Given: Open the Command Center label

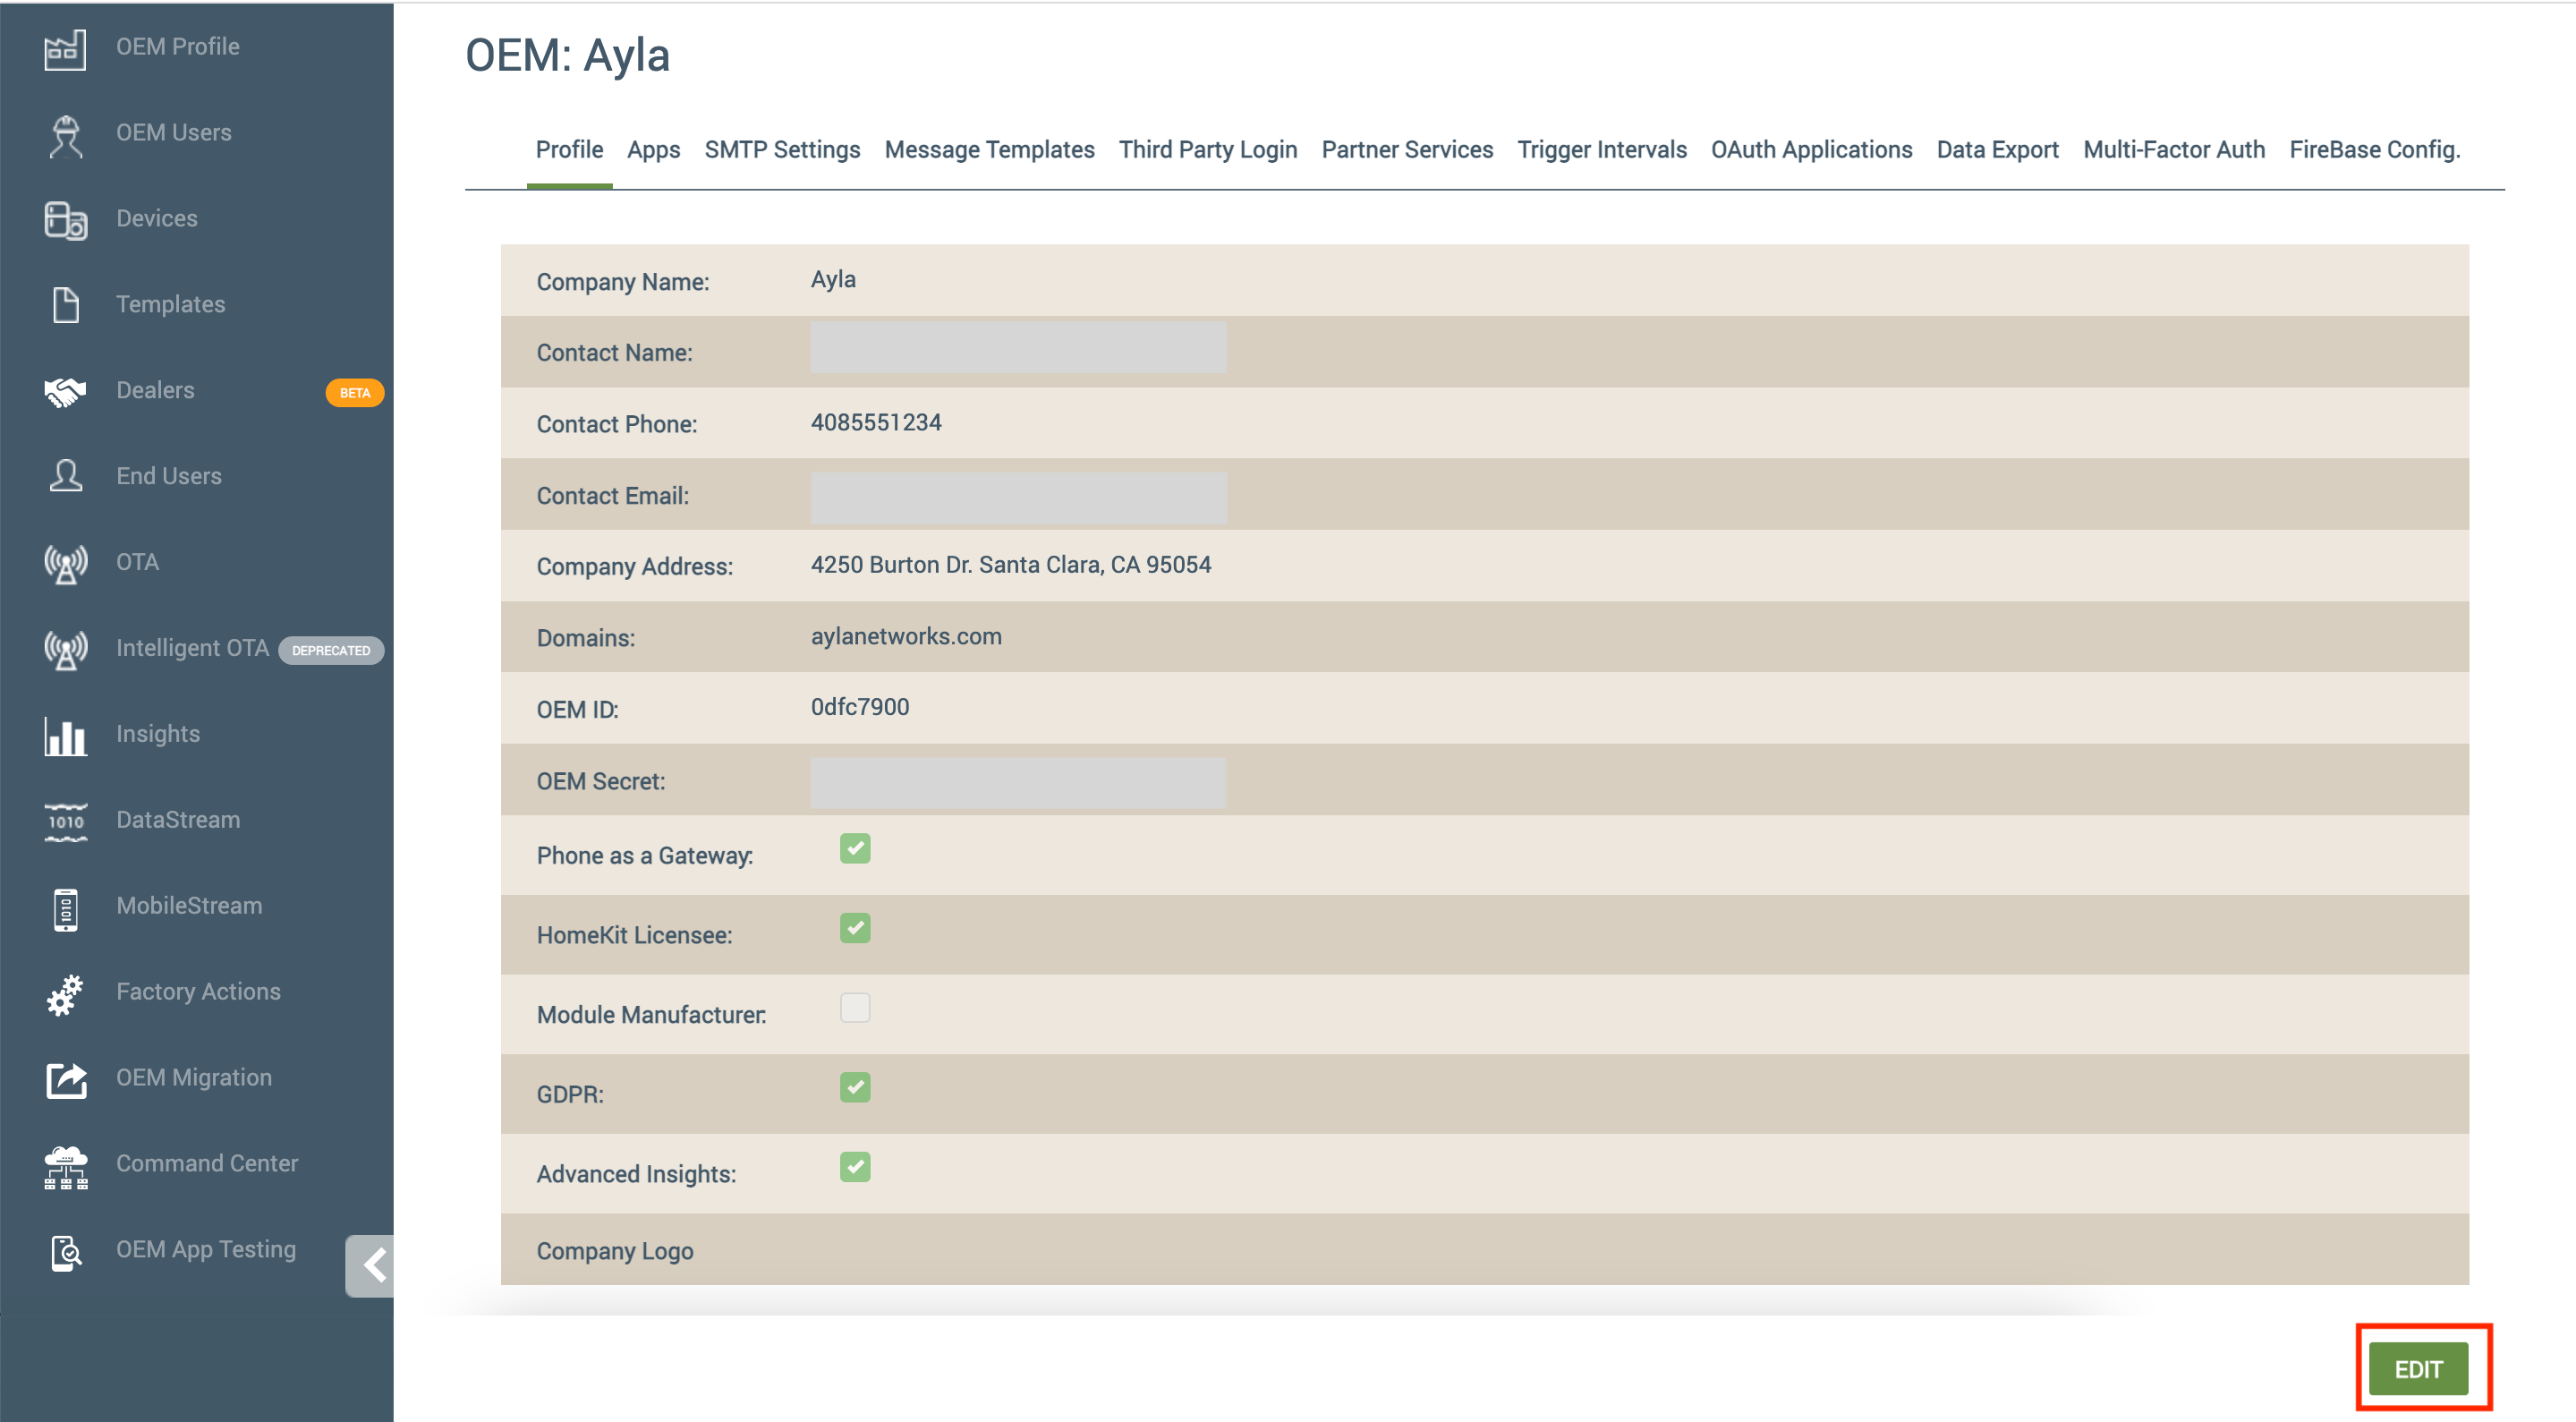Looking at the screenshot, I should point(207,1163).
